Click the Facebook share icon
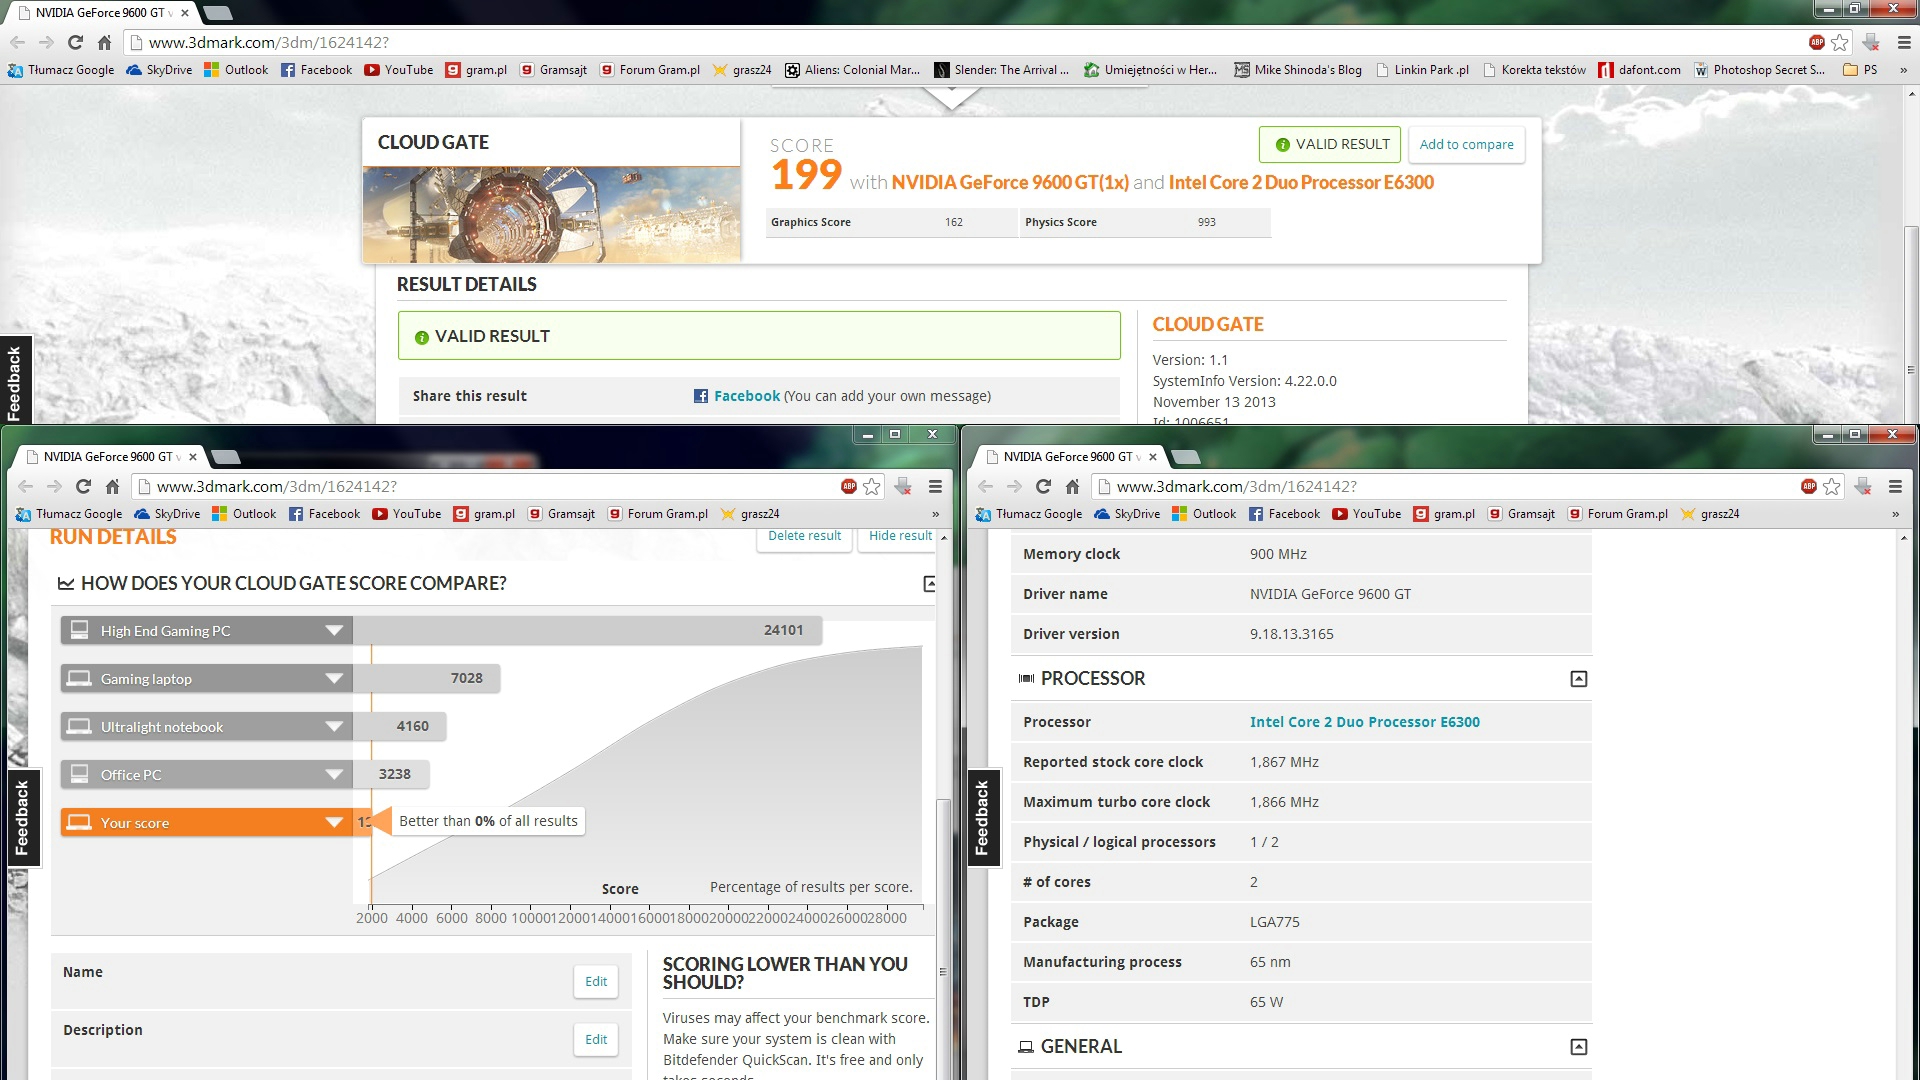 701,396
